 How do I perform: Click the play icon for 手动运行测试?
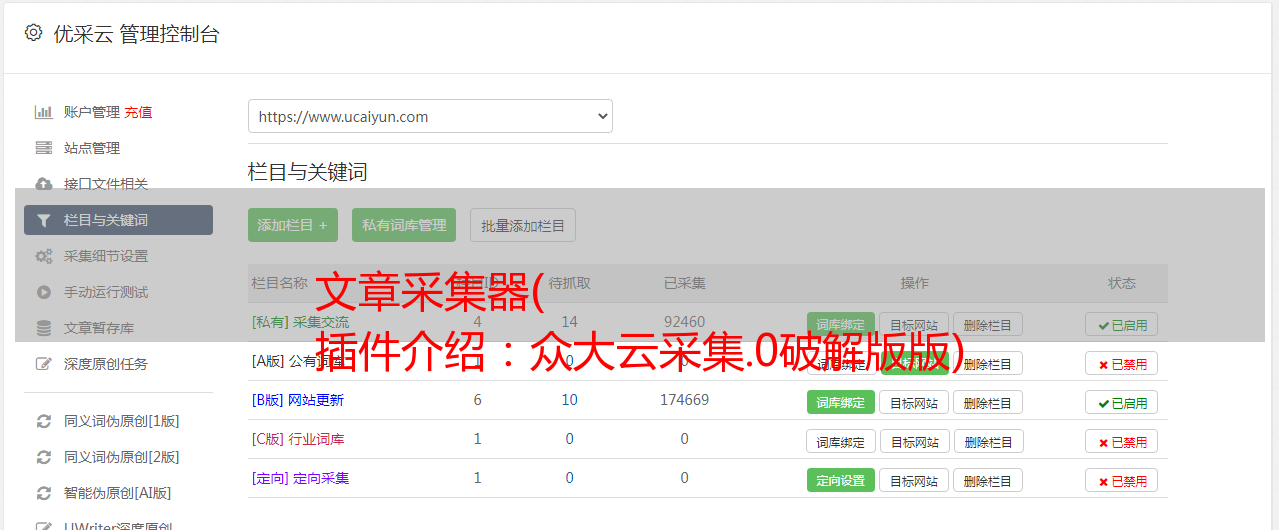coord(43,292)
